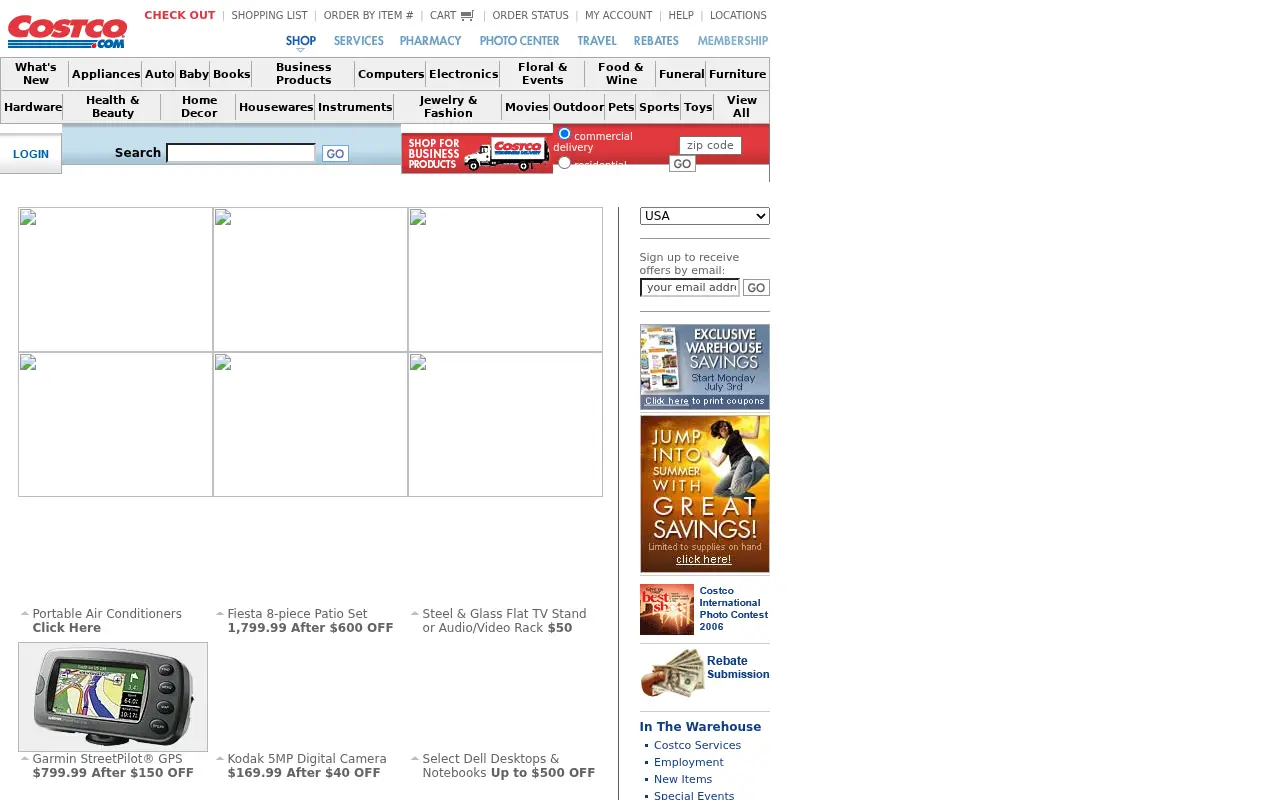Screen dimensions: 1280x800
Task: Submit zip code with its GO button
Action: click(x=682, y=164)
